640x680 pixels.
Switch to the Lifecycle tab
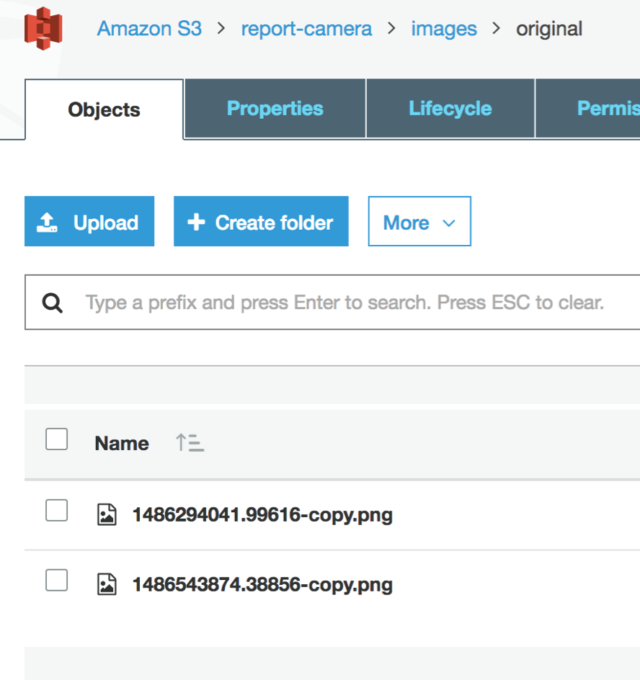tap(450, 108)
